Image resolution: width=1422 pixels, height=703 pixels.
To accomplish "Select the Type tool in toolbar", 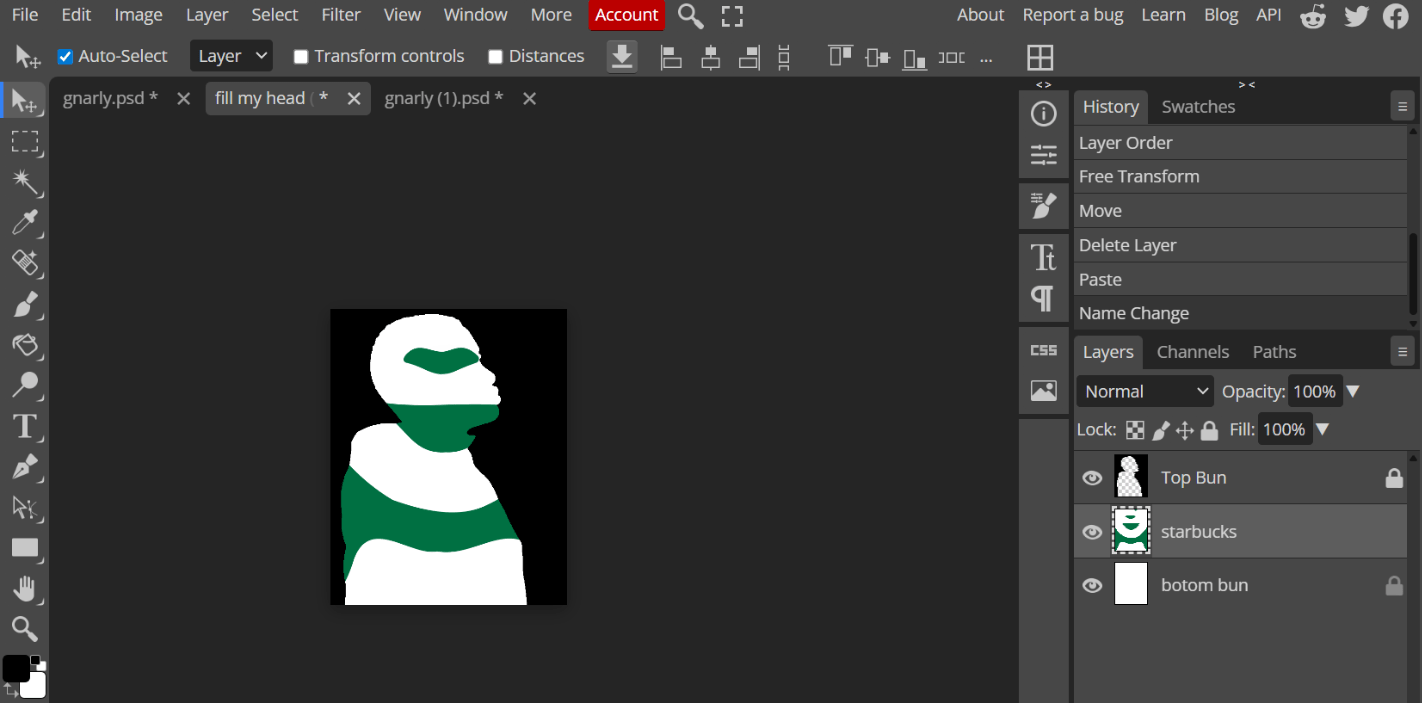I will 24,426.
